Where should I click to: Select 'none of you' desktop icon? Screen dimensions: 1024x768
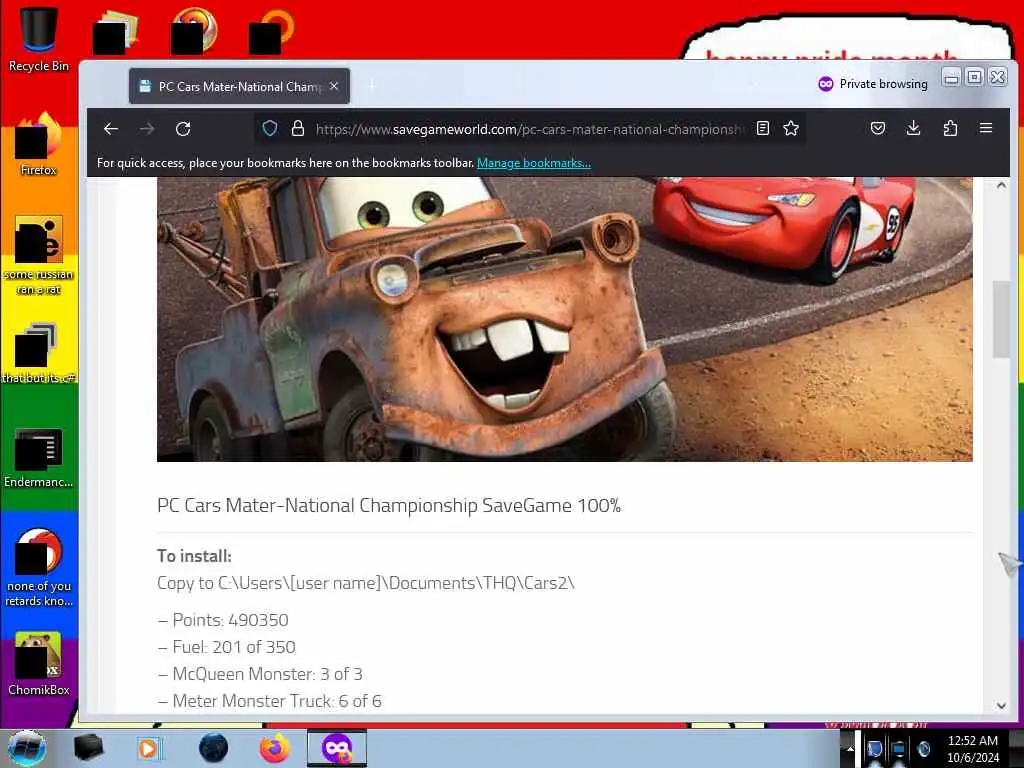tap(39, 567)
